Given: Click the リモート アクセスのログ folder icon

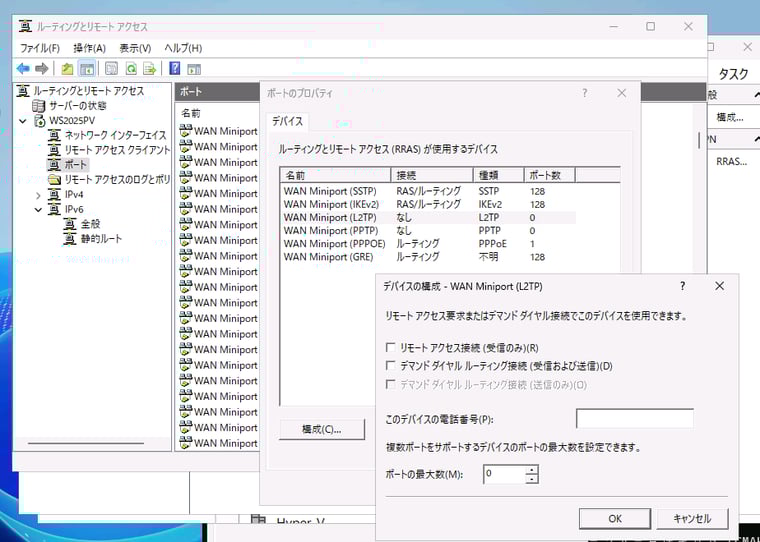Looking at the screenshot, I should pos(54,180).
